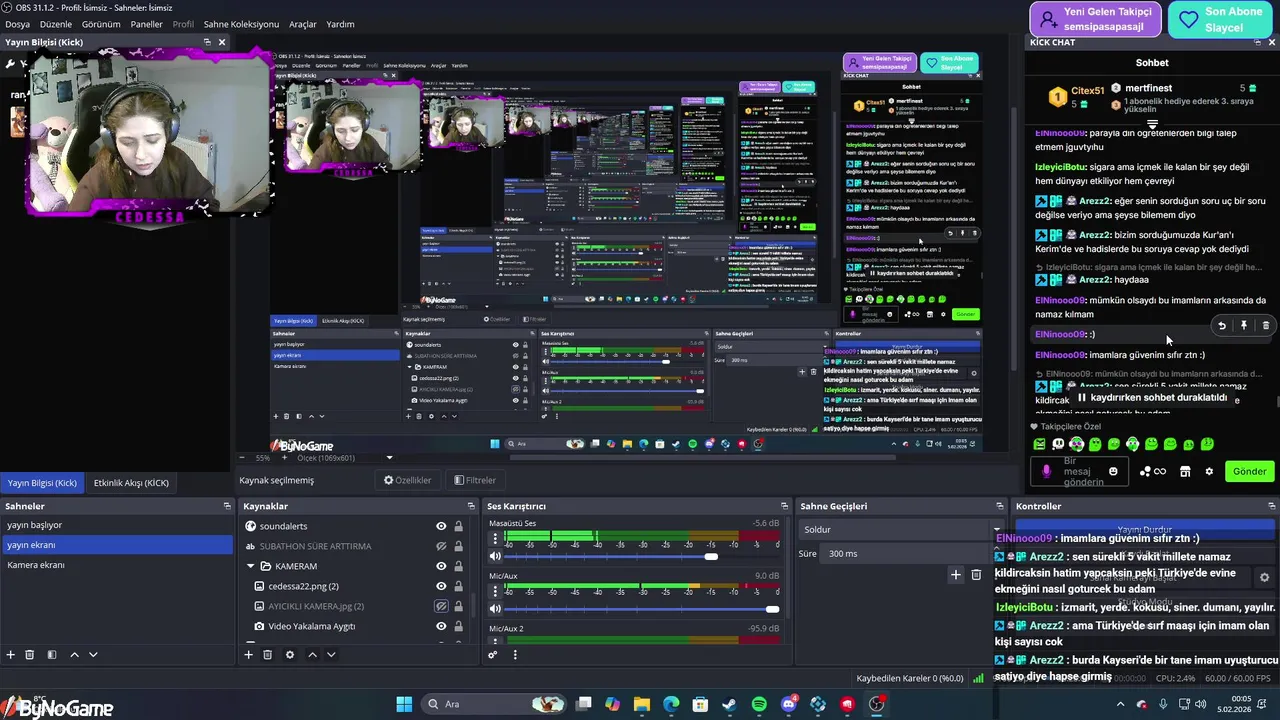Open the Soldur transition dropdown
The width and height of the screenshot is (1280, 720).
coord(901,529)
